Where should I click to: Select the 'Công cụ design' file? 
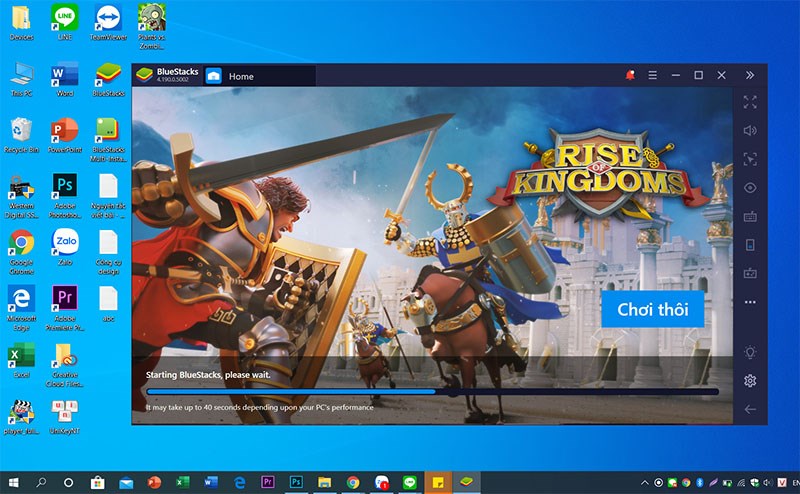(x=108, y=252)
